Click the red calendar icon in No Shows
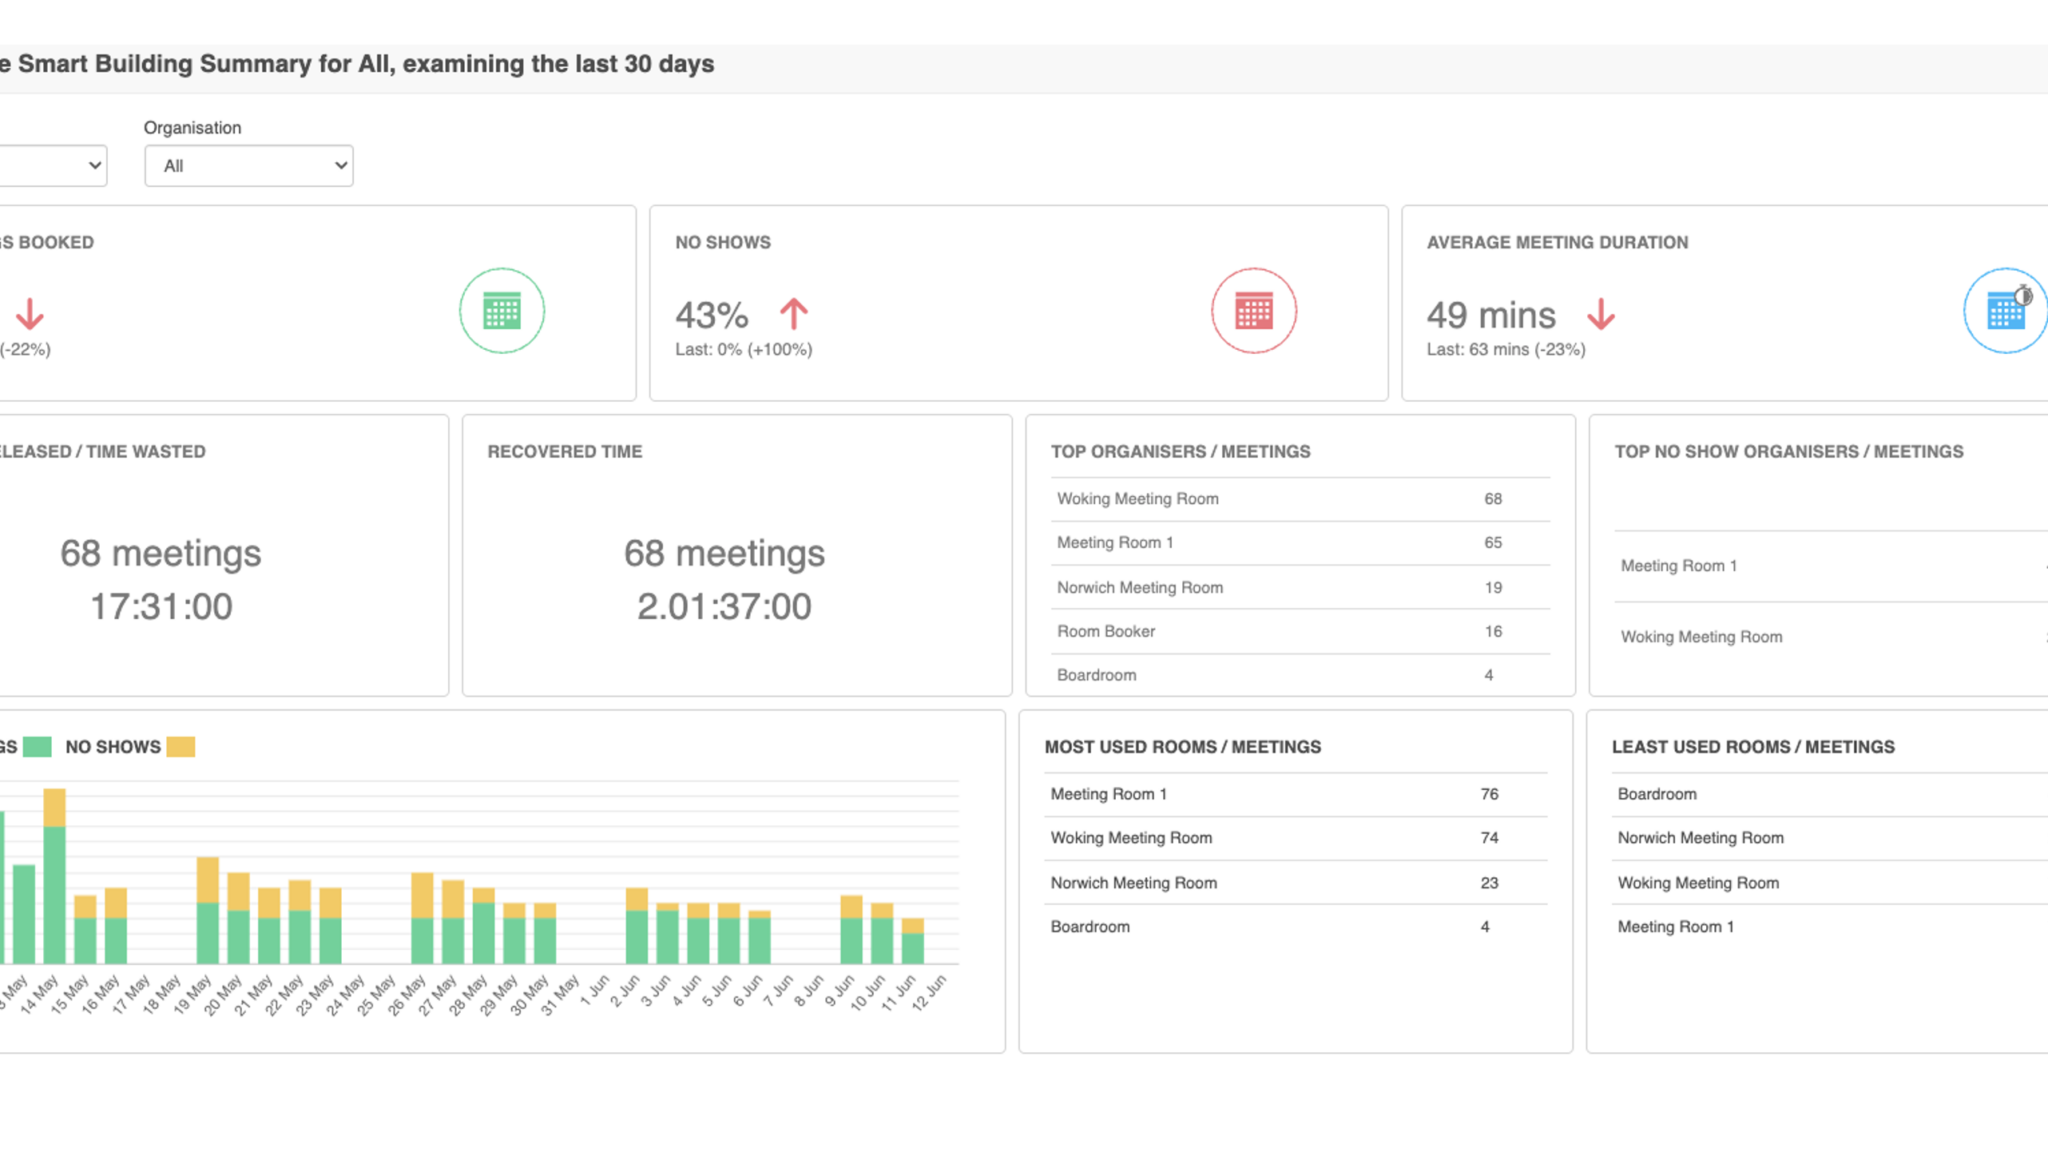2048x1152 pixels. (x=1253, y=311)
